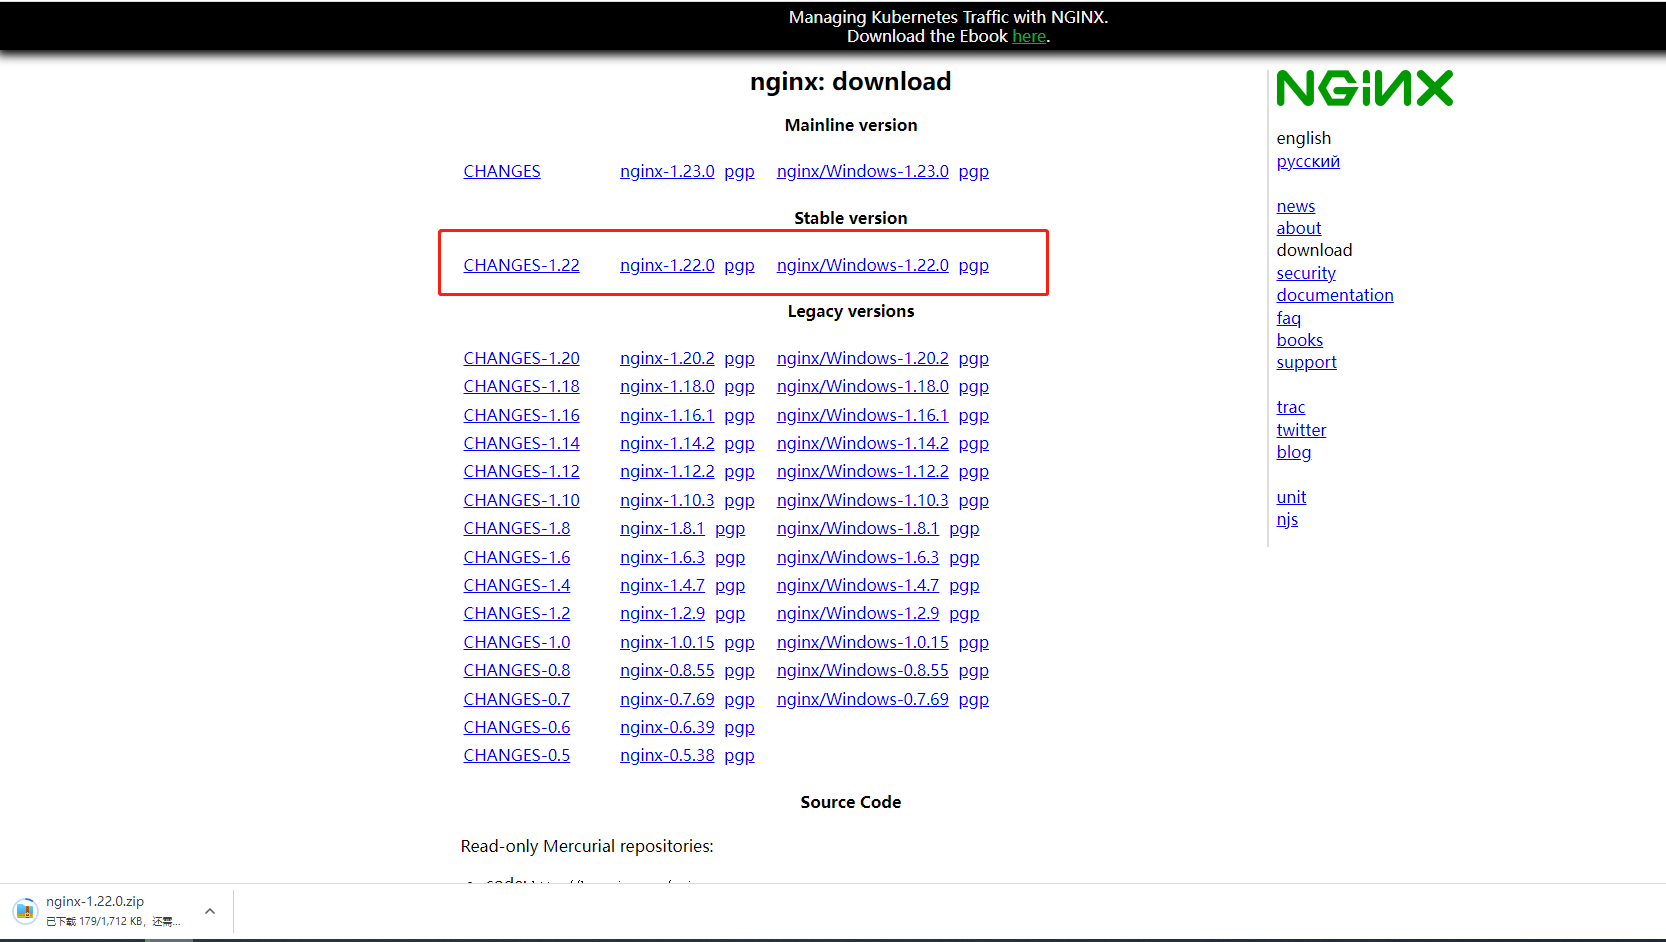Image resolution: width=1666 pixels, height=942 pixels.
Task: Open mainline CHANGES link
Action: coord(502,171)
